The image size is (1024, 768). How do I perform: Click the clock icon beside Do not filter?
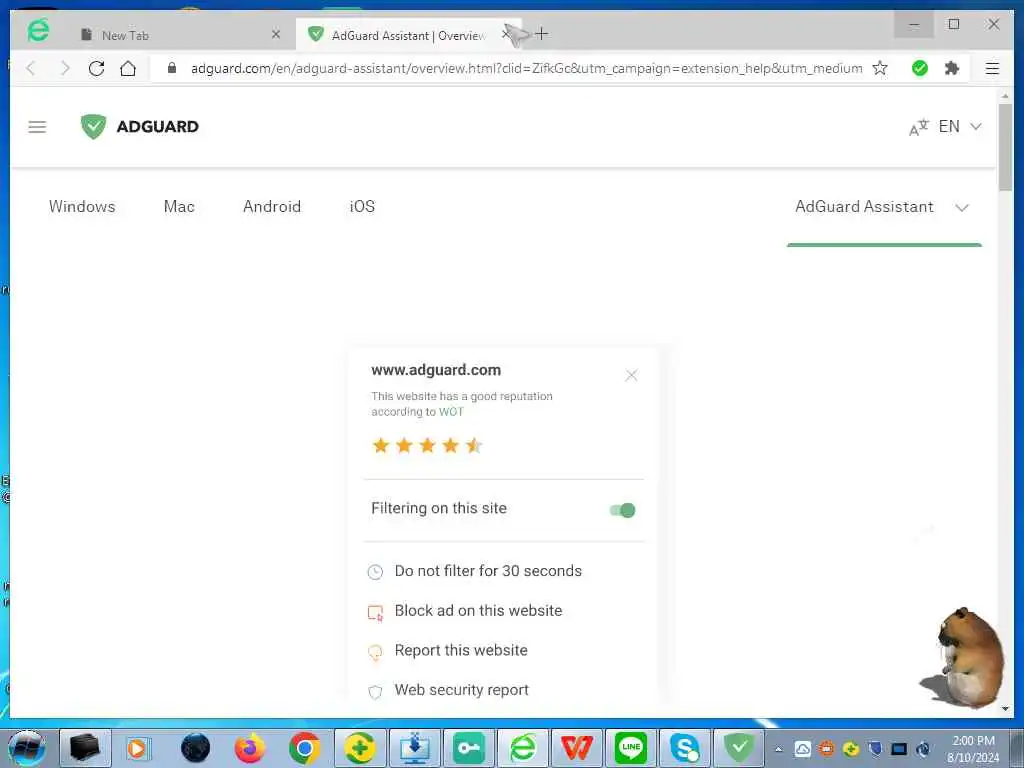pyautogui.click(x=376, y=572)
